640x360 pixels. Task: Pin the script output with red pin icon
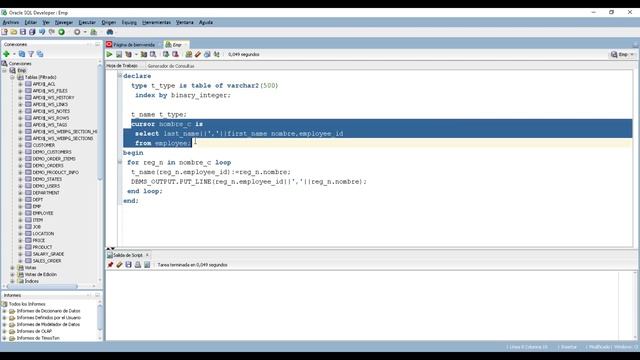[x=110, y=265]
